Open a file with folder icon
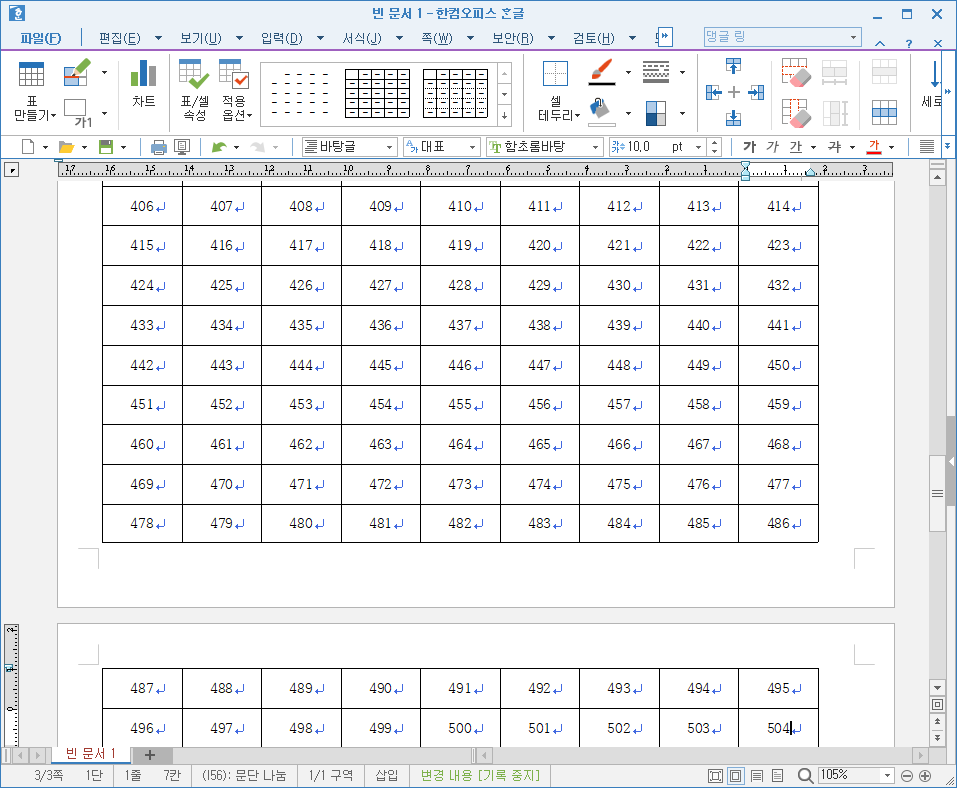Image resolution: width=957 pixels, height=788 pixels. click(66, 146)
